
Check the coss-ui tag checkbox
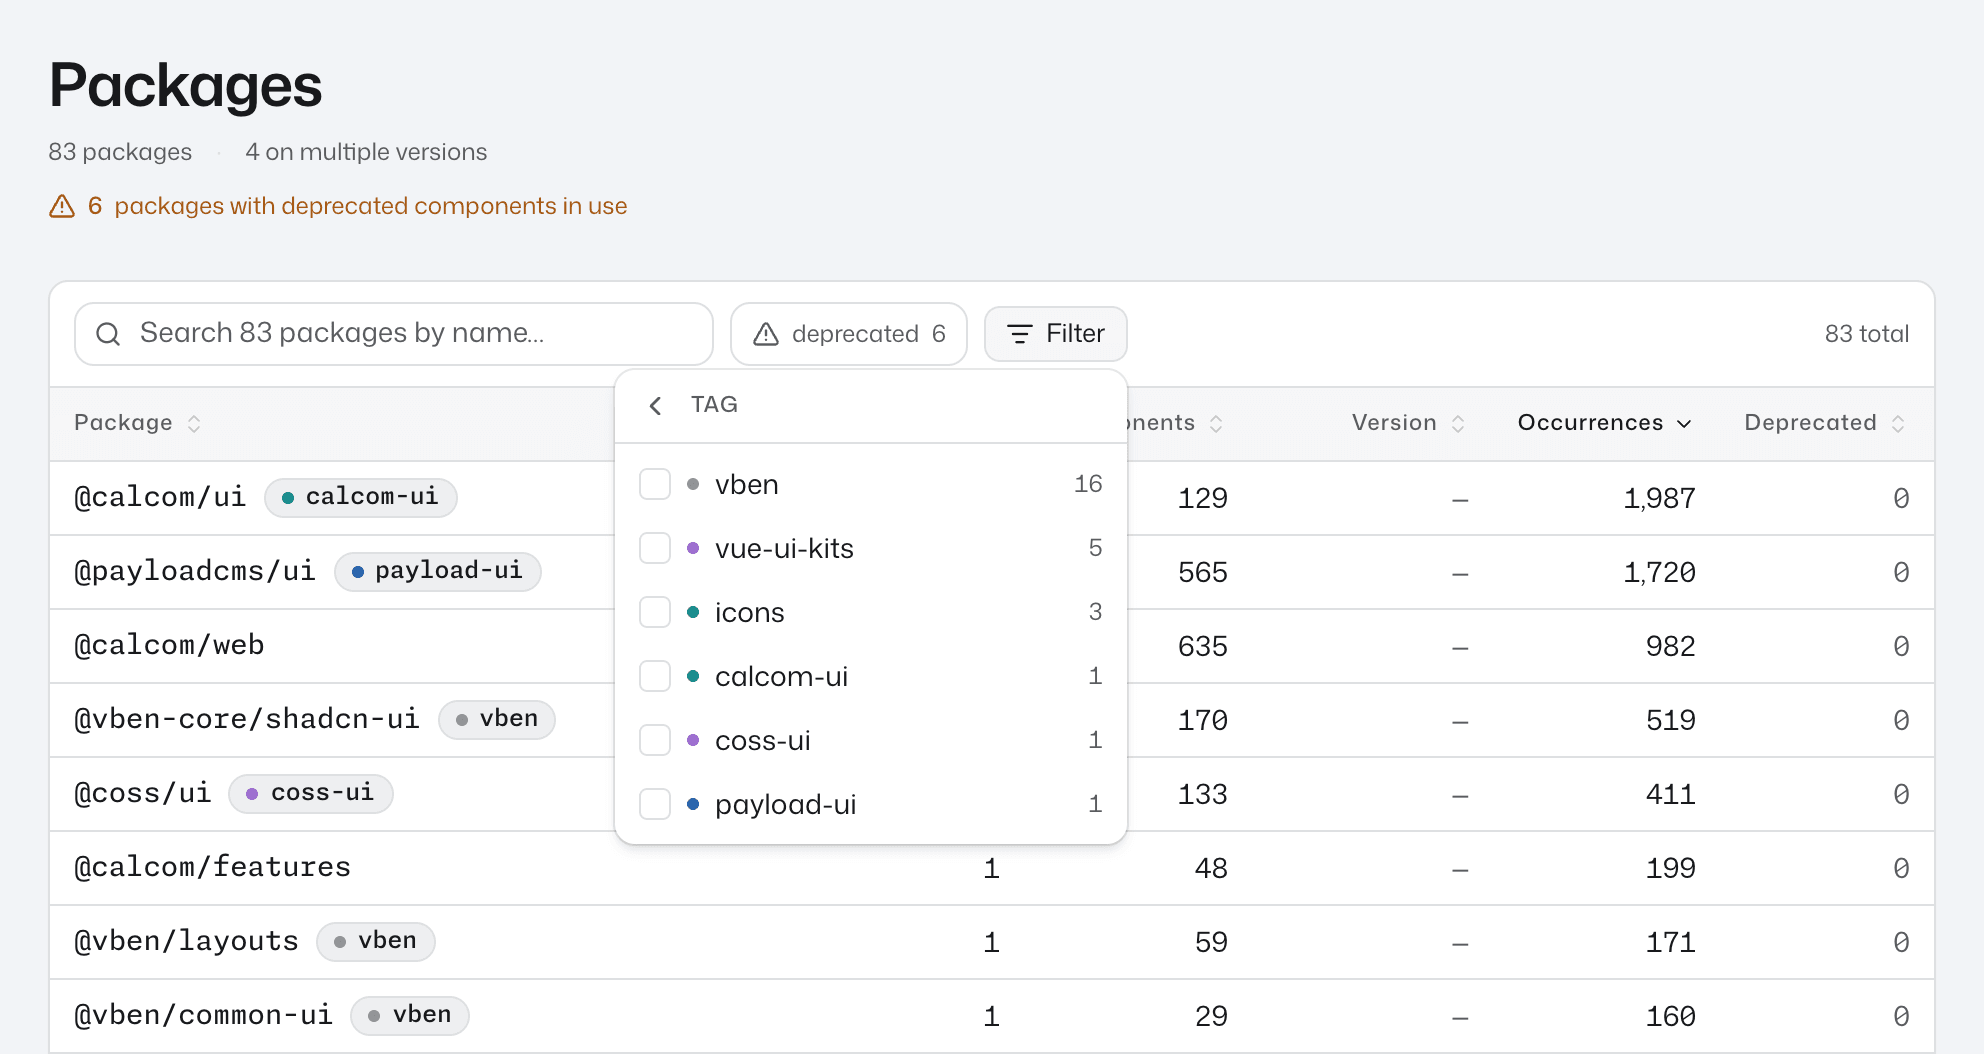[x=655, y=740]
